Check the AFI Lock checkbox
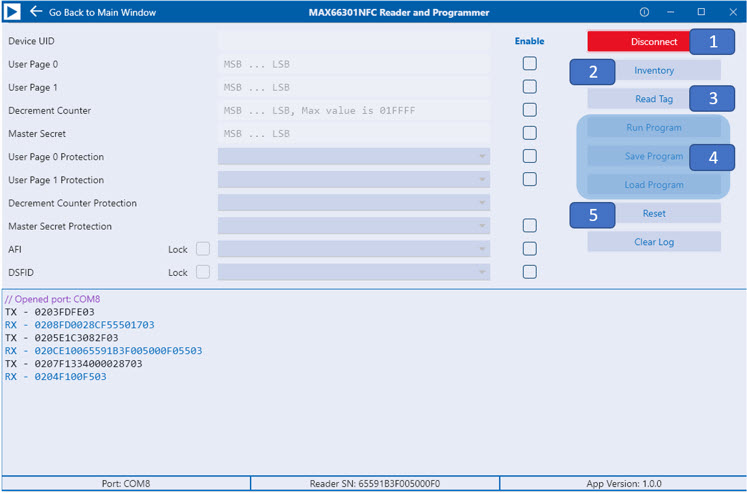 [x=203, y=249]
